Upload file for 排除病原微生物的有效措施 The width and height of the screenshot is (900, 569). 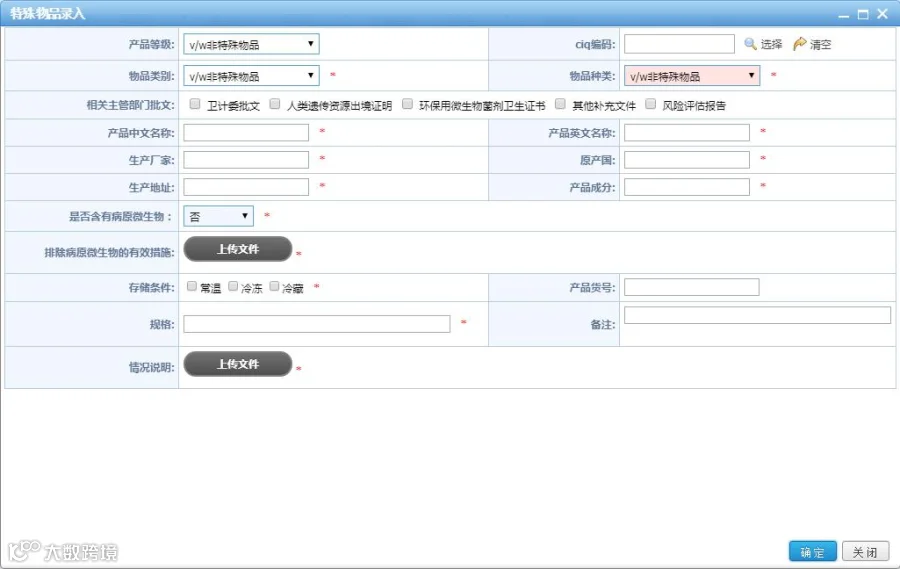[238, 249]
